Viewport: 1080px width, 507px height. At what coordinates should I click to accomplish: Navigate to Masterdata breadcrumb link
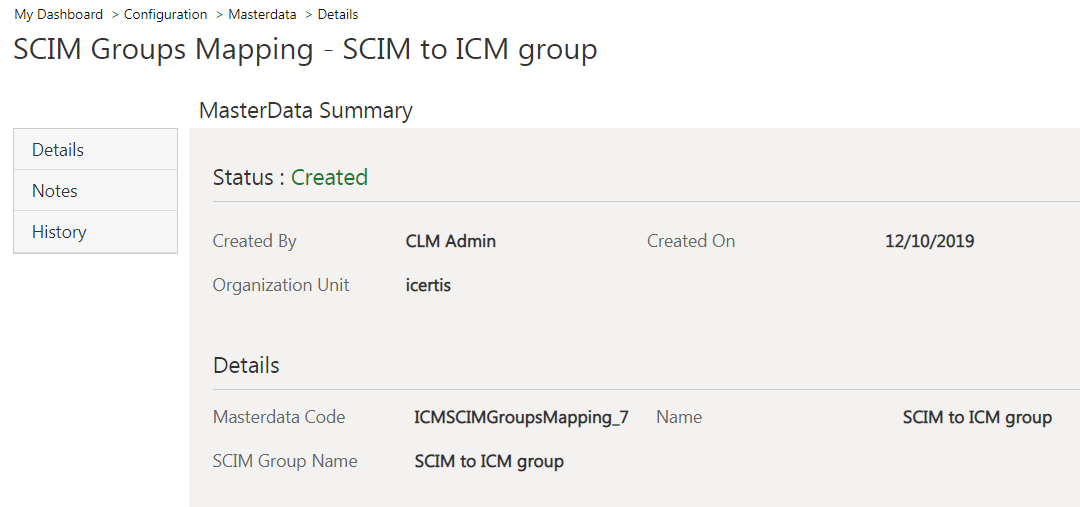(x=262, y=14)
